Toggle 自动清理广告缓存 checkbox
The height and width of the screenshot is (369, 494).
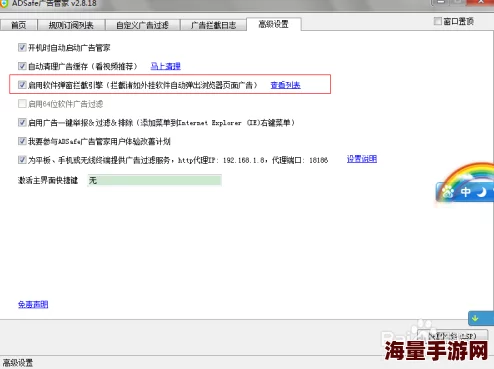[22, 66]
